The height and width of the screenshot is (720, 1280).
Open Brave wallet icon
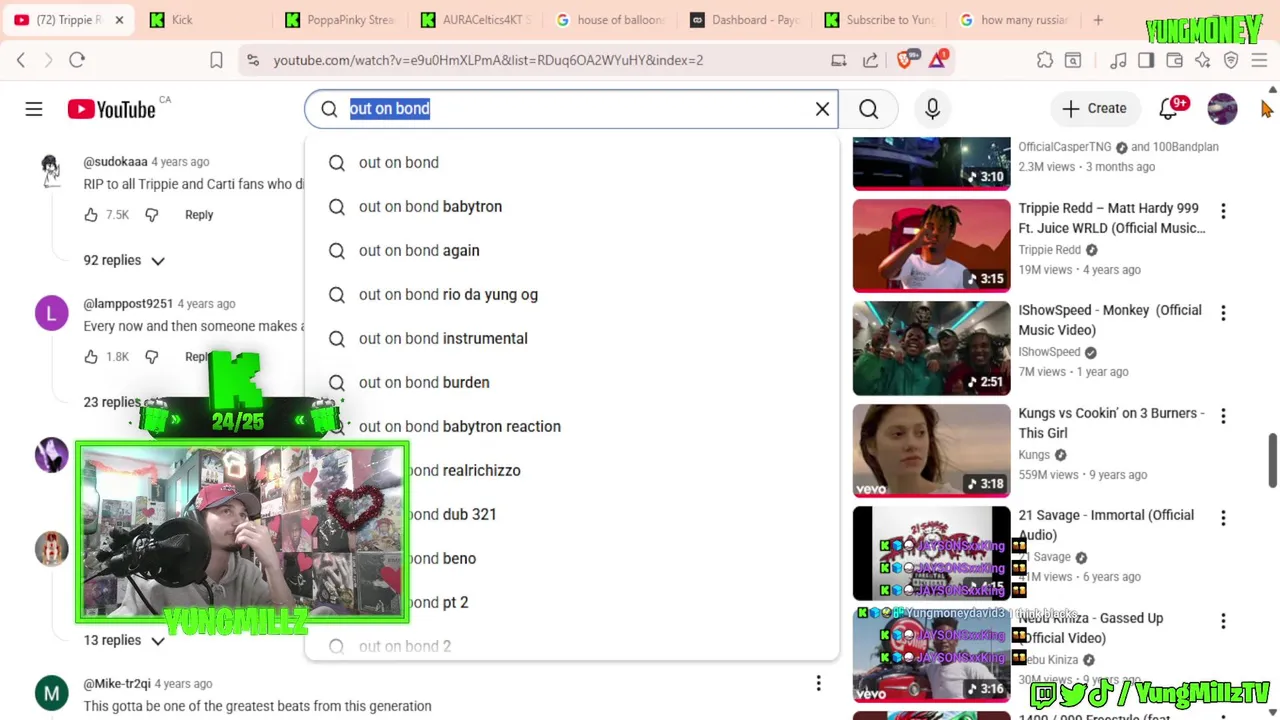[1175, 60]
